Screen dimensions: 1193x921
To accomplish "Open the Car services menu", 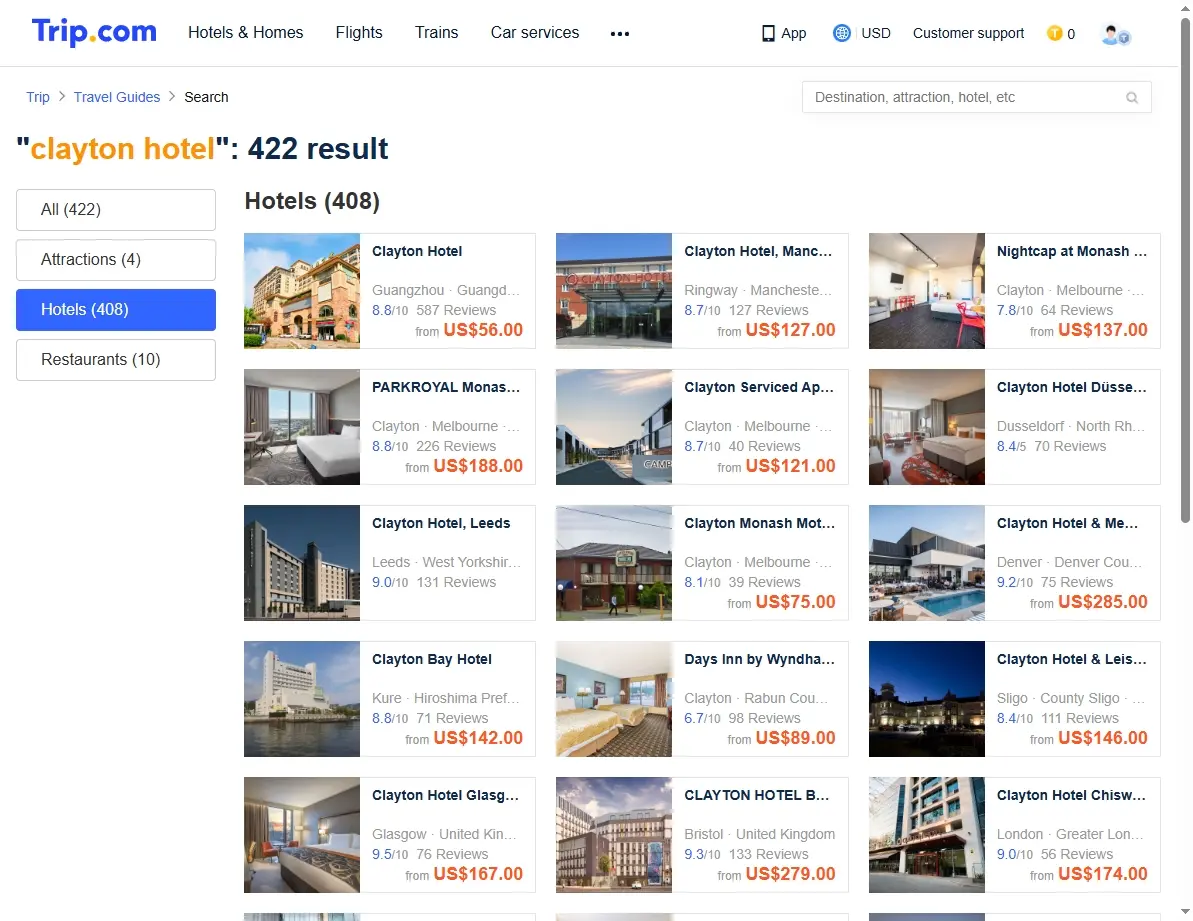I will 535,33.
